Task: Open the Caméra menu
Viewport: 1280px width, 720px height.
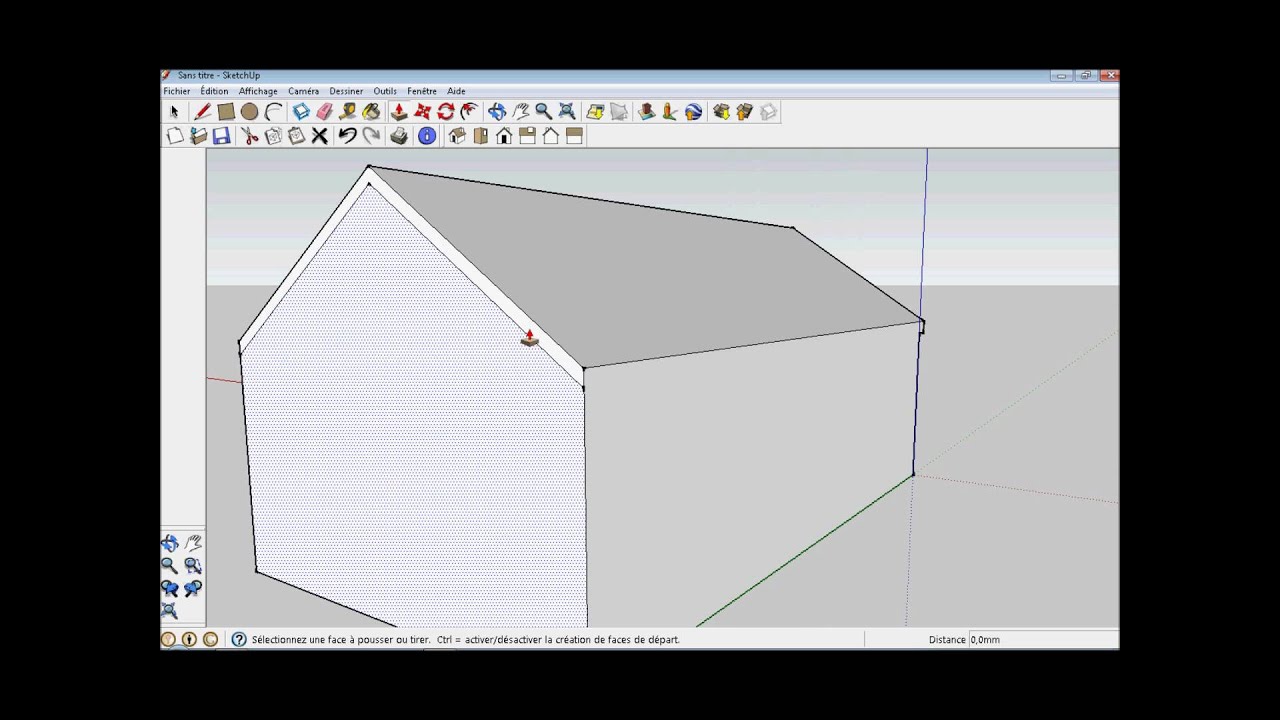Action: [304, 91]
